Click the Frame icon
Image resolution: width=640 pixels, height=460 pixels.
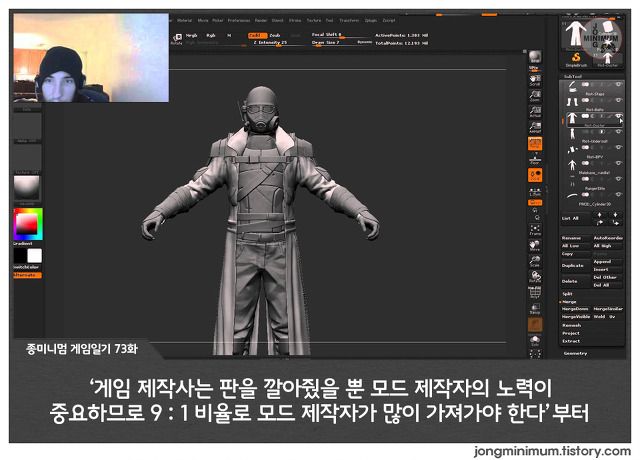tap(535, 230)
